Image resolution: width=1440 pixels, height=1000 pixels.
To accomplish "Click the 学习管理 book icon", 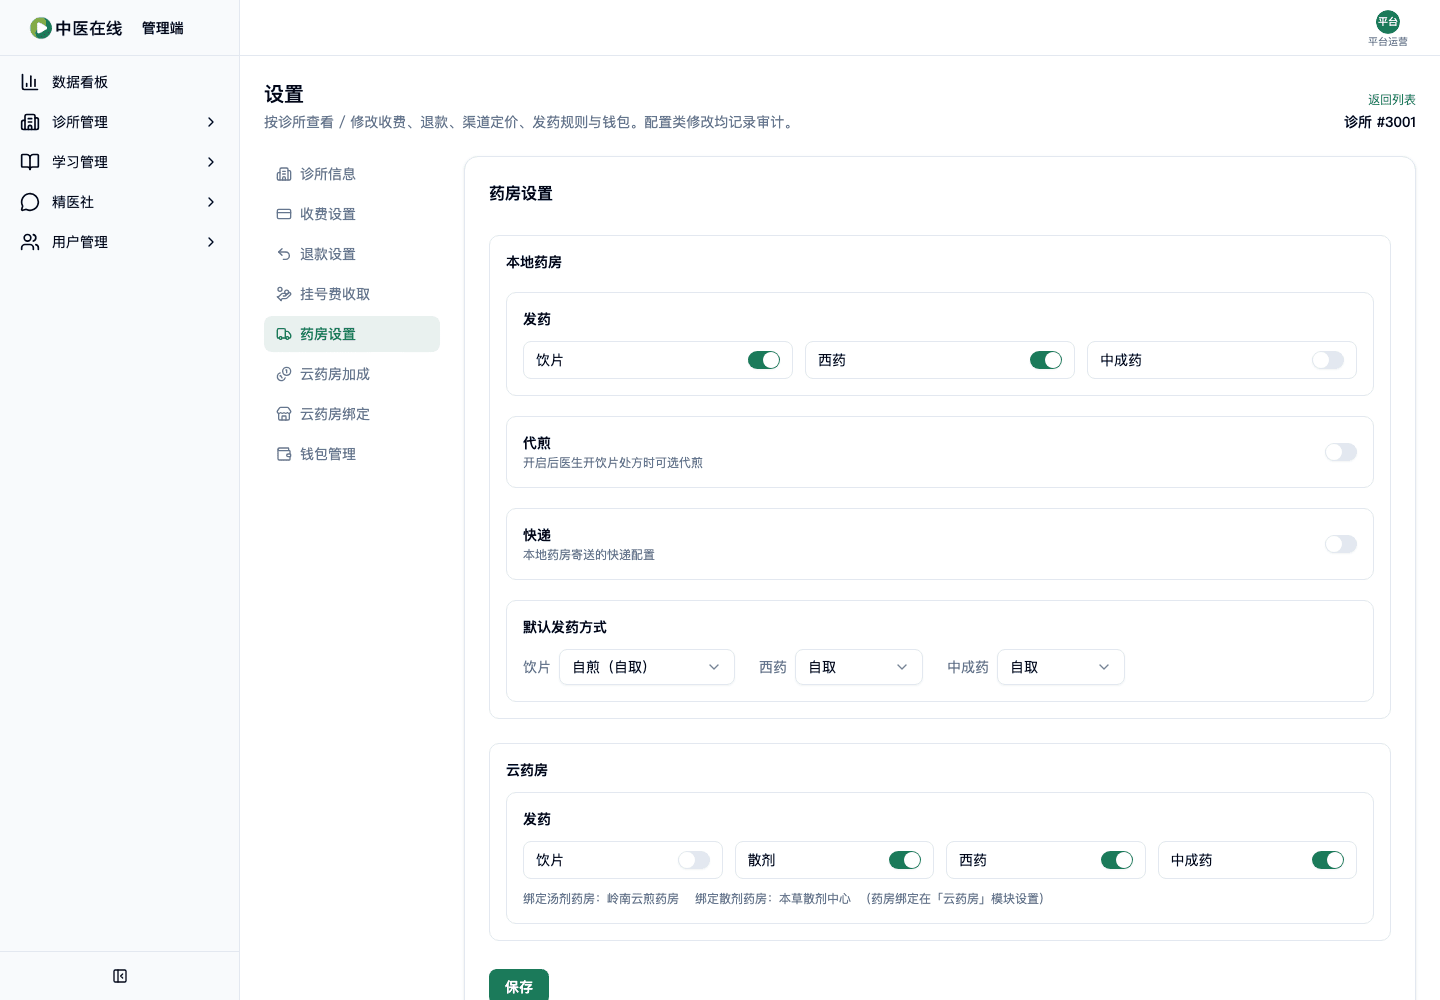I will 30,162.
